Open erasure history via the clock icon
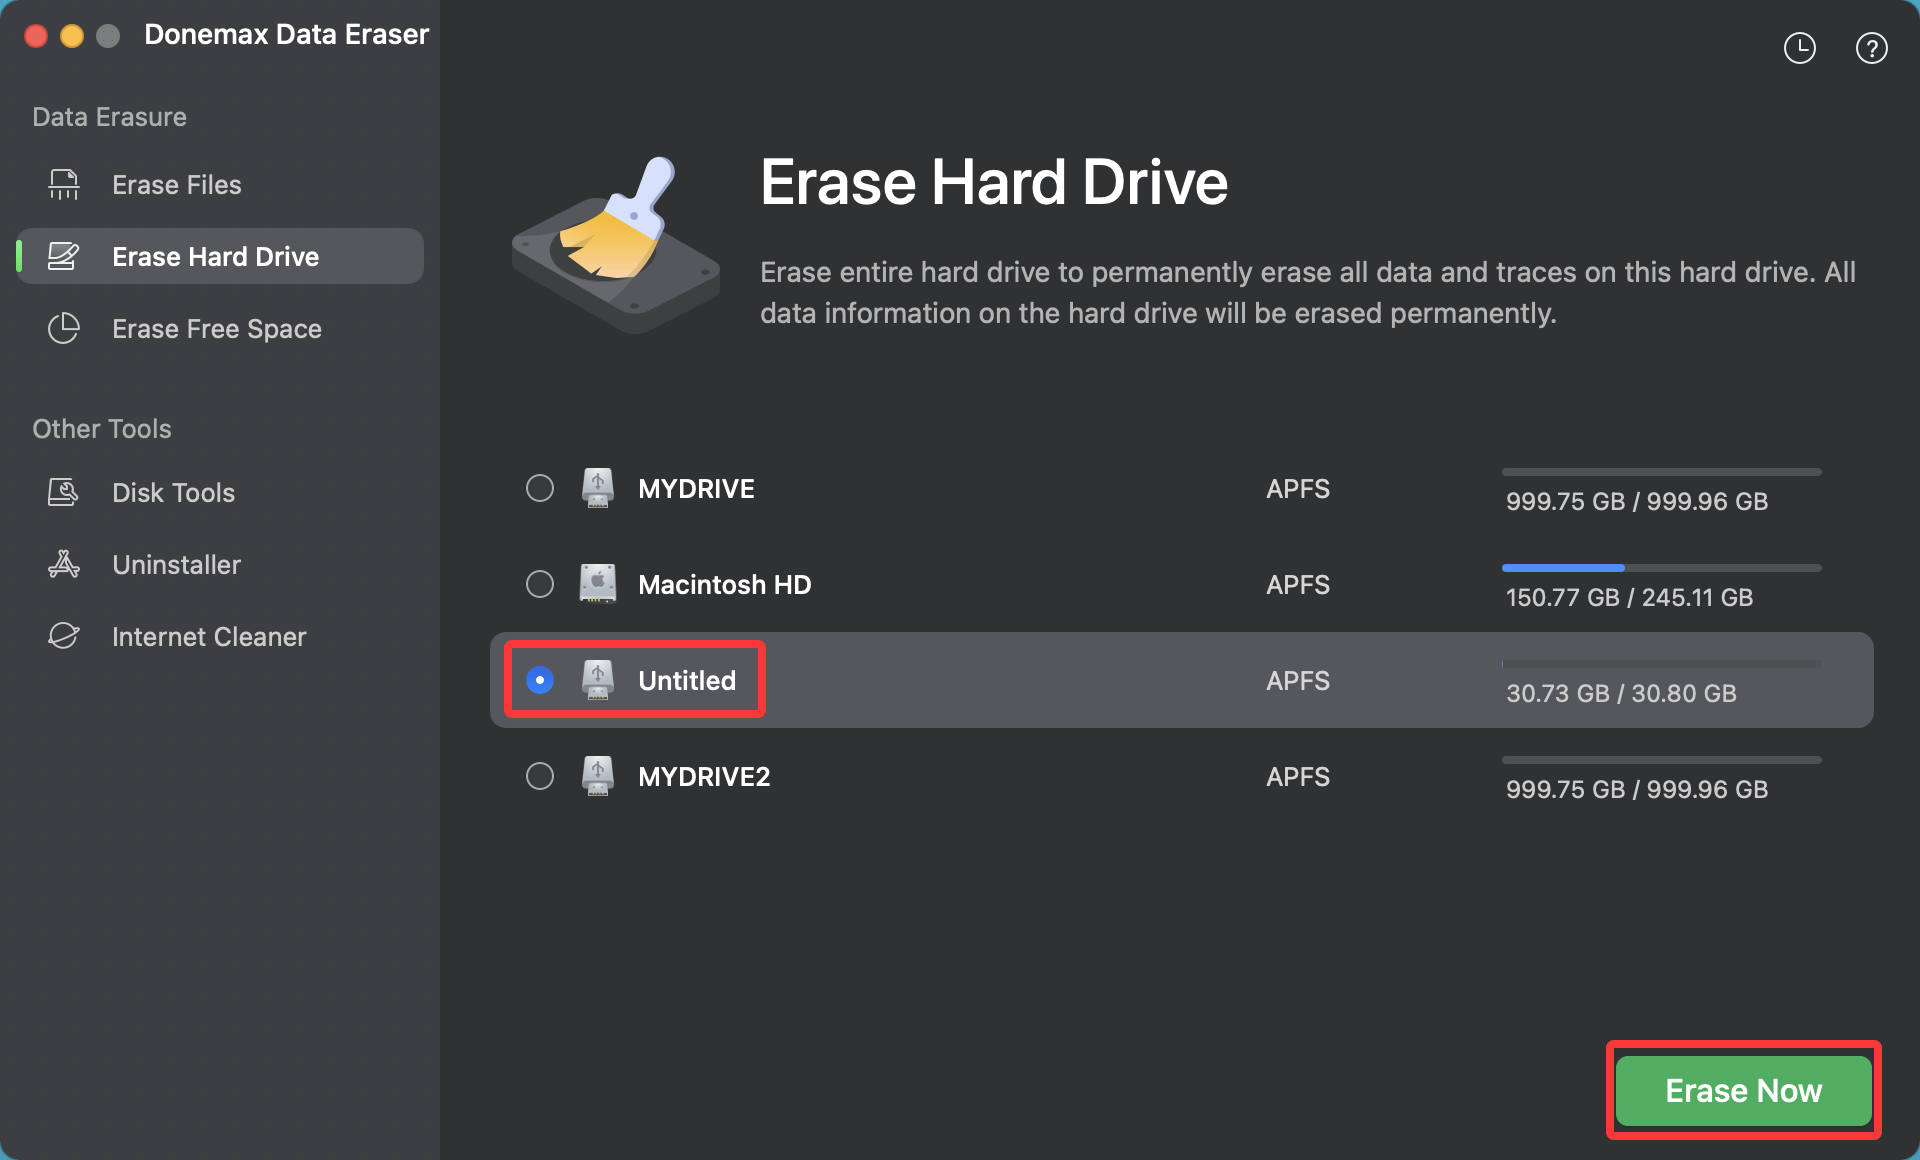Viewport: 1920px width, 1160px height. [1799, 47]
